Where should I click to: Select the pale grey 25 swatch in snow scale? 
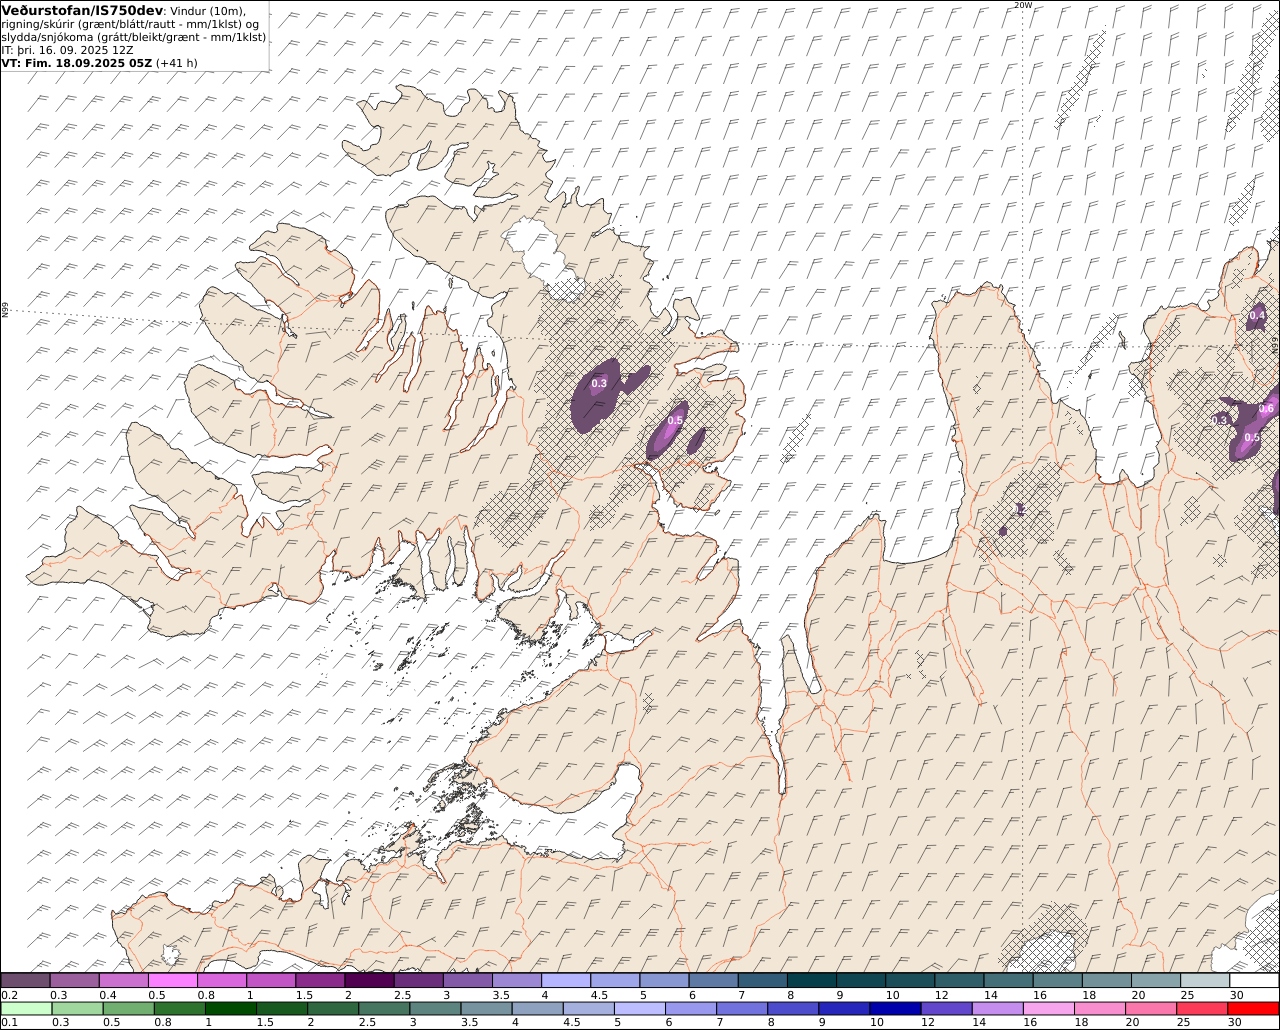[x=1205, y=980]
